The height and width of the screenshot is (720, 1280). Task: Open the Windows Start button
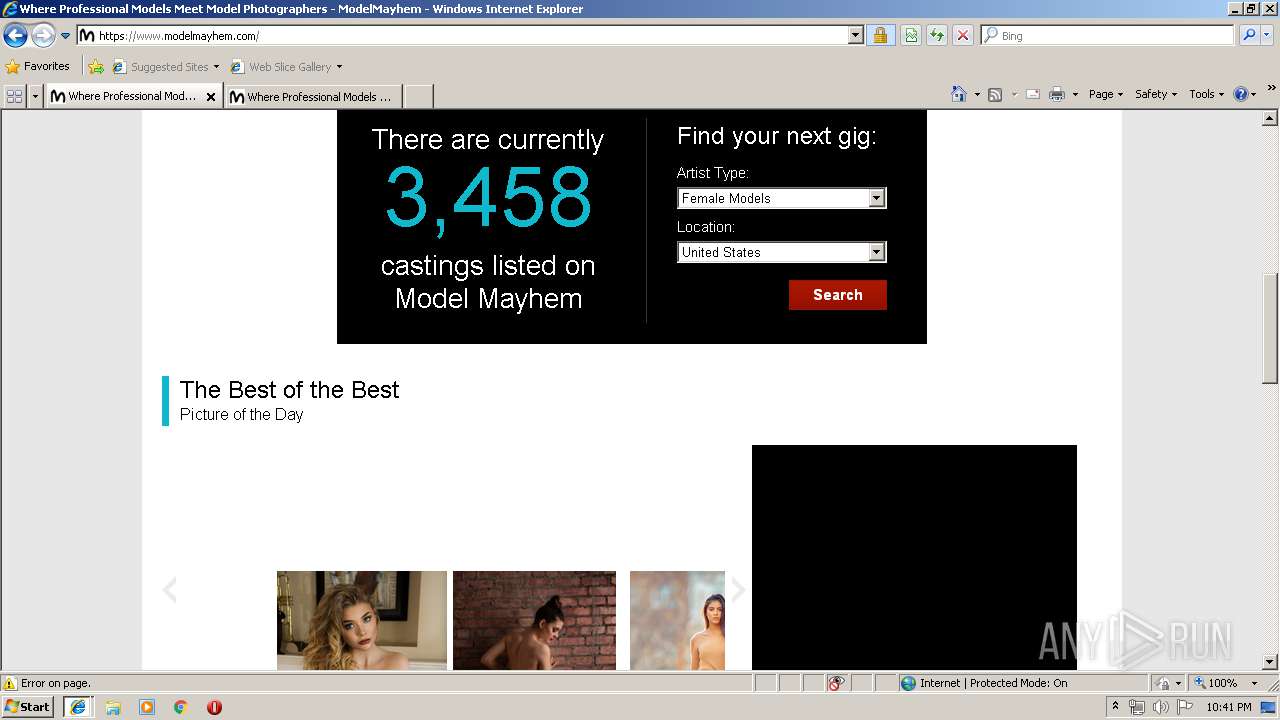(28, 707)
